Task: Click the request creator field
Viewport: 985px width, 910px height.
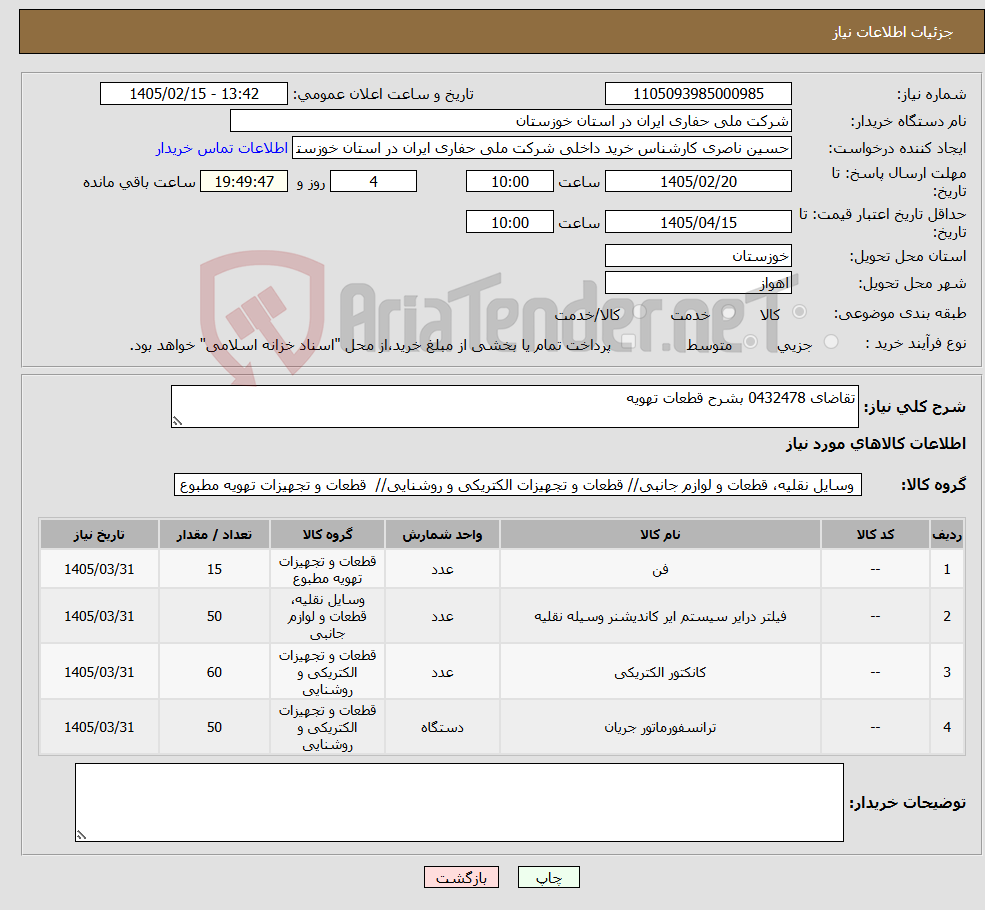Action: (541, 148)
